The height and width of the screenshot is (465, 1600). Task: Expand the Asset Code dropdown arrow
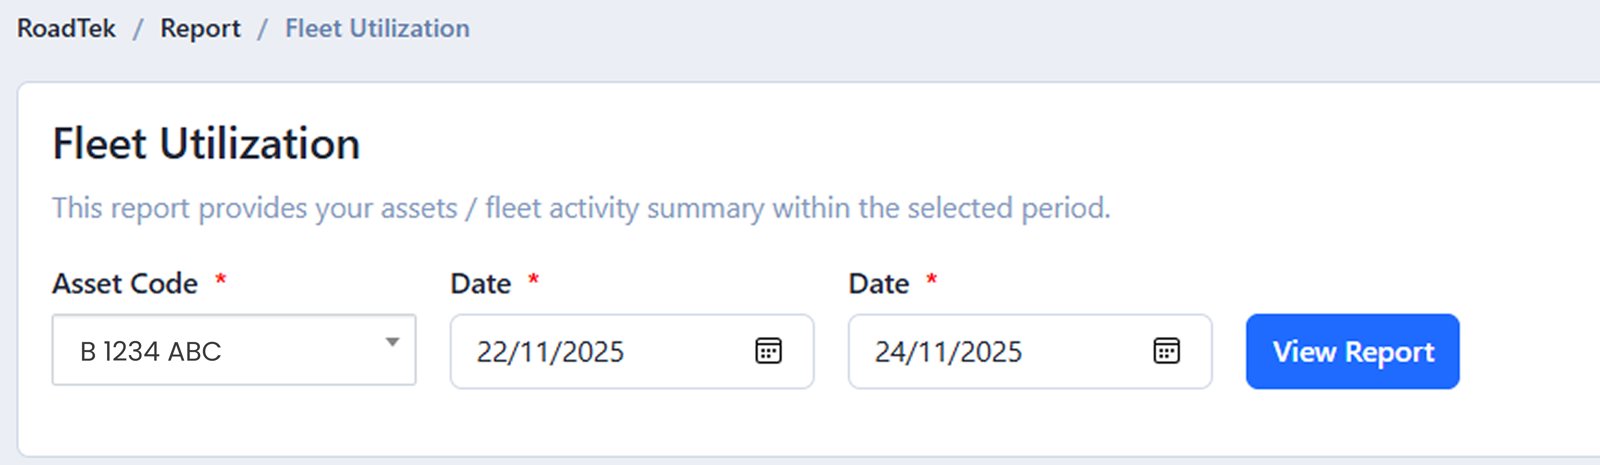point(393,343)
